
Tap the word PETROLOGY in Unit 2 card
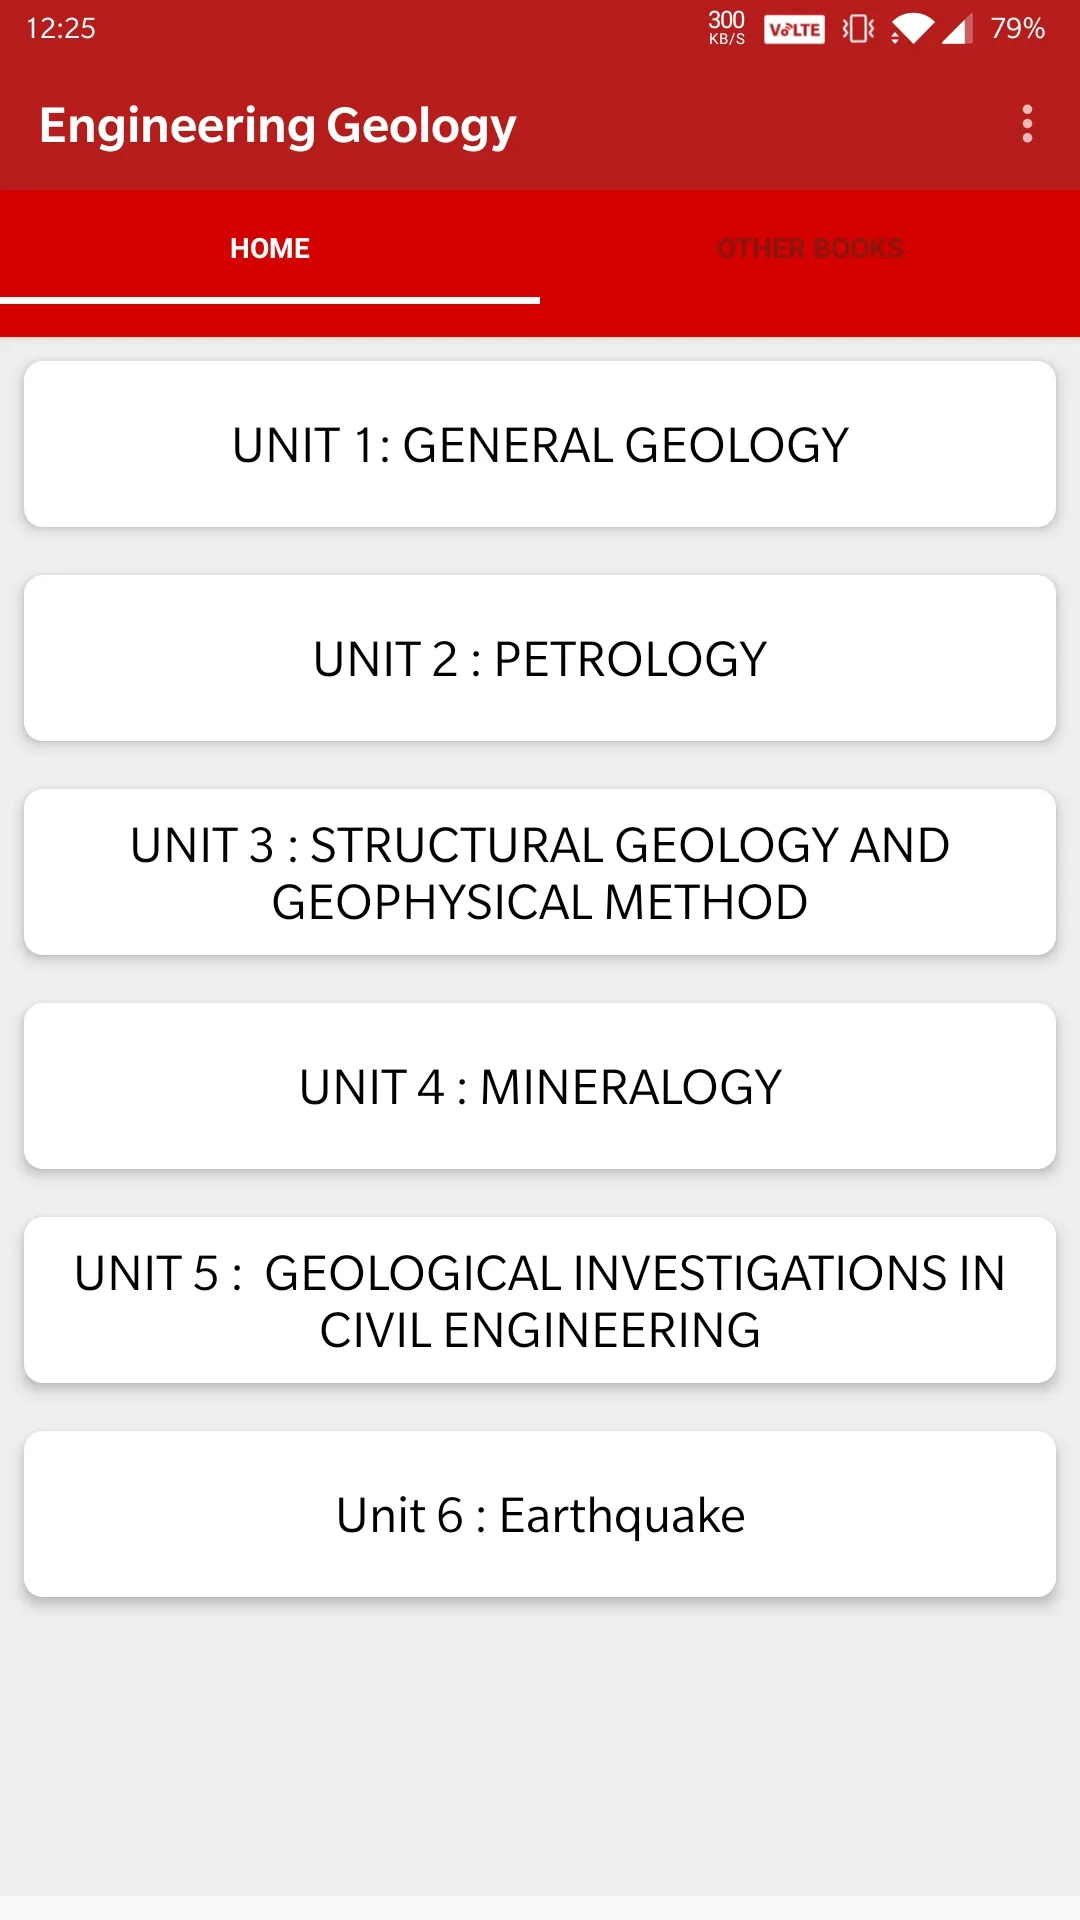pyautogui.click(x=631, y=660)
